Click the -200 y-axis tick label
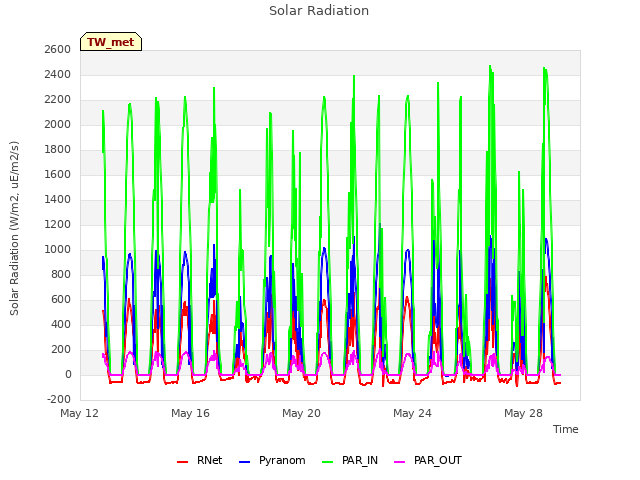Image resolution: width=640 pixels, height=480 pixels. [59, 400]
